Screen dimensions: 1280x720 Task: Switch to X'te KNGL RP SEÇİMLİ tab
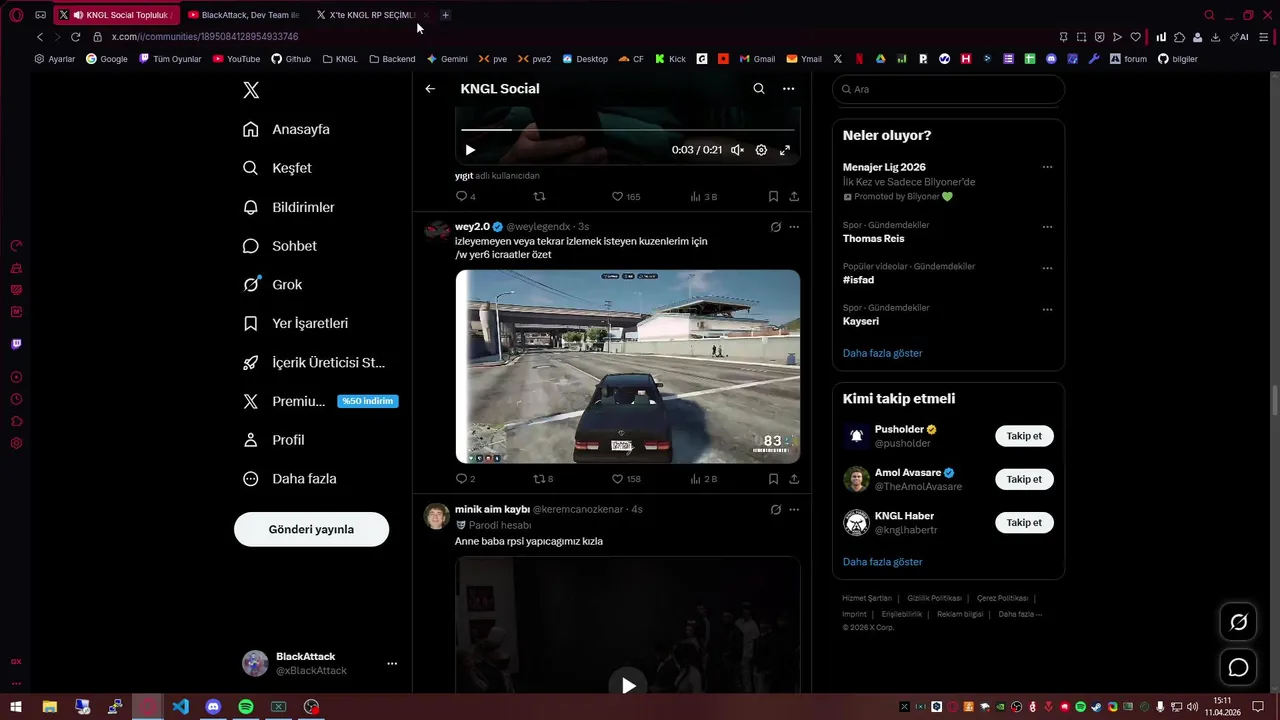coord(371,15)
